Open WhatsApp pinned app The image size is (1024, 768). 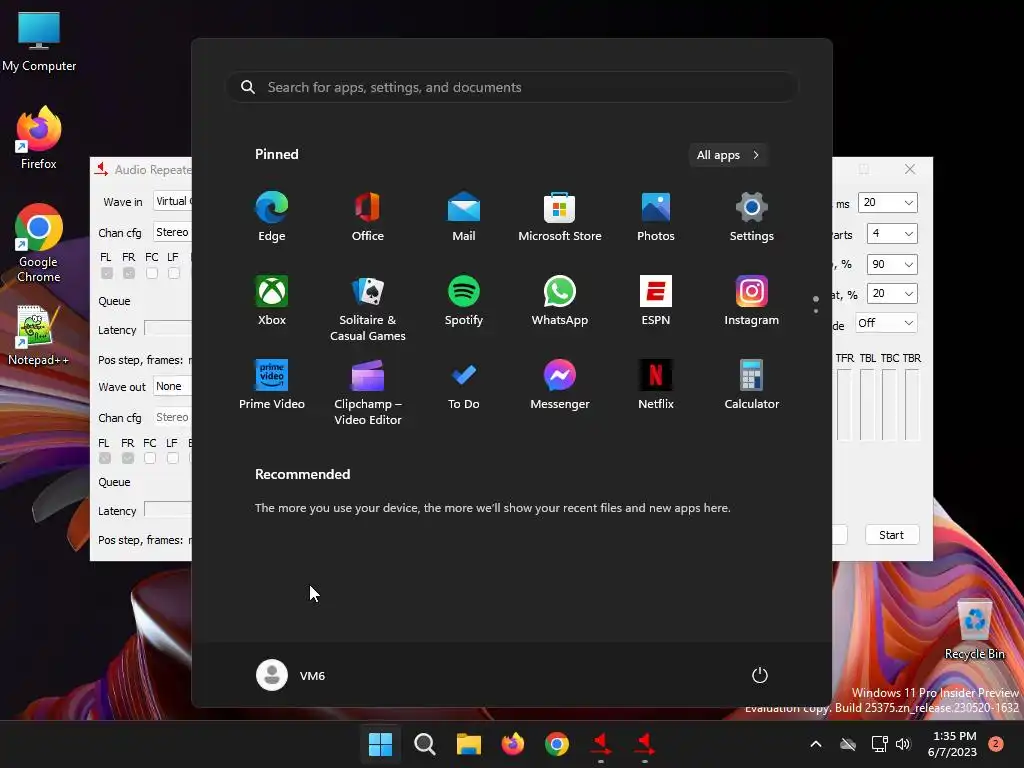click(x=560, y=301)
